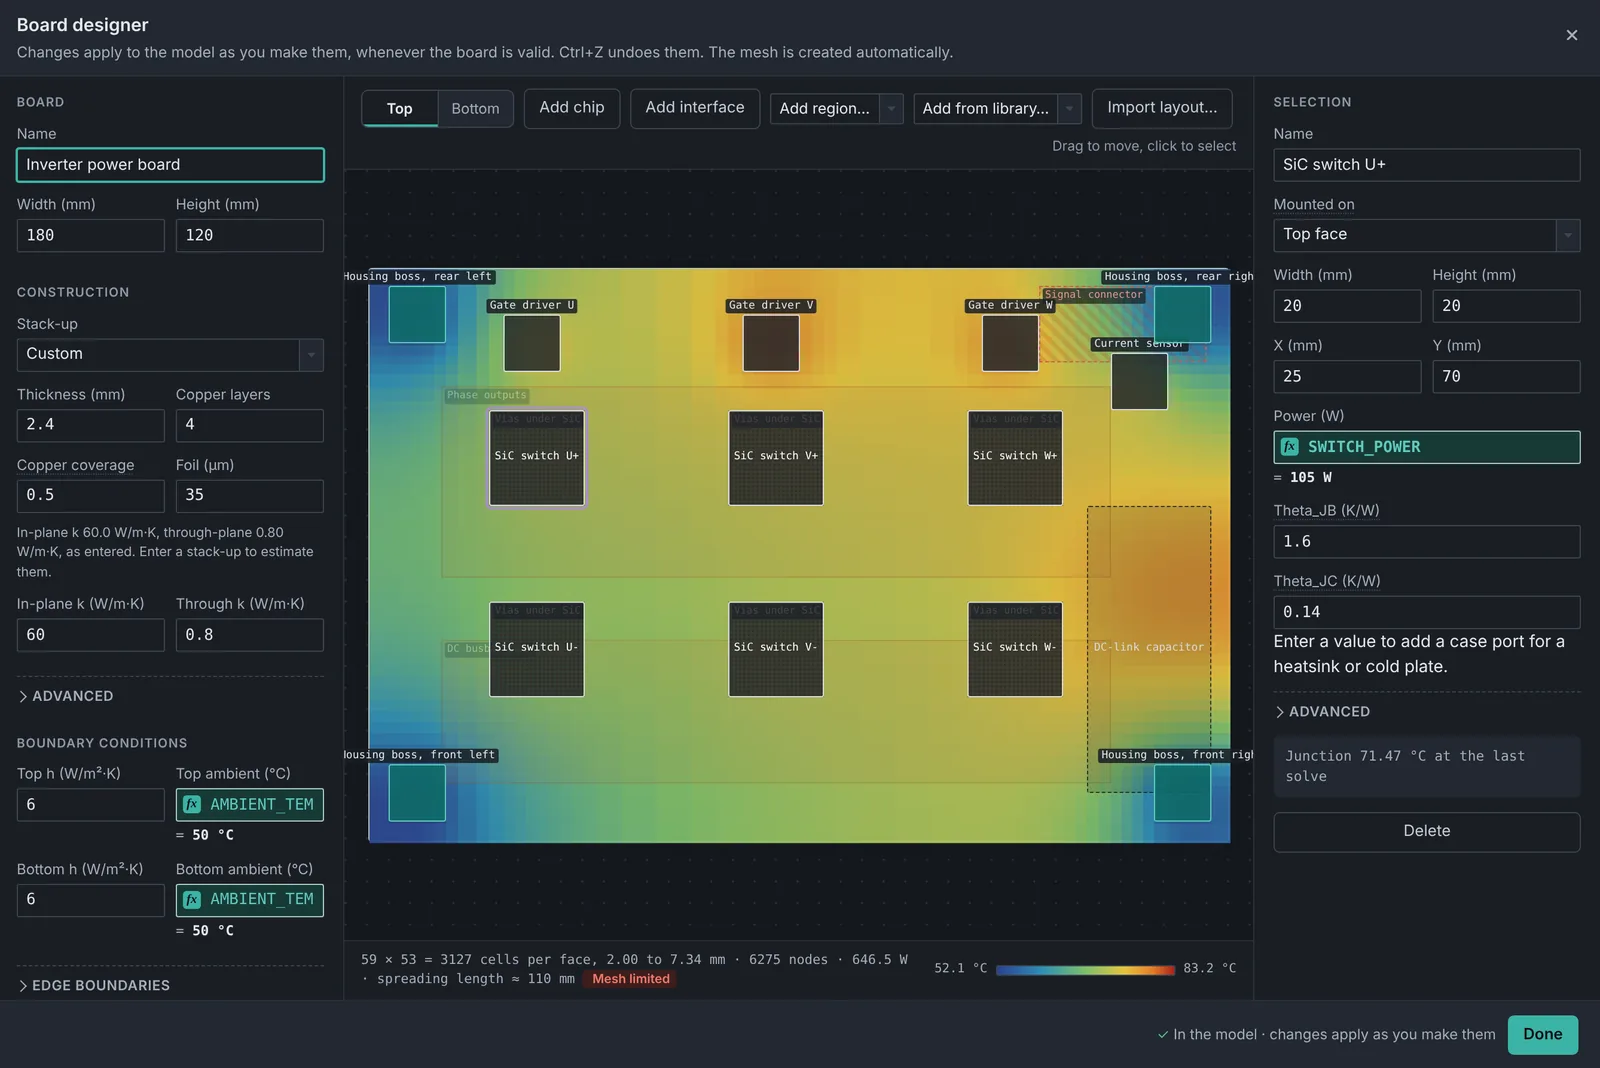Click the Mesh limited warning badge

pos(631,980)
